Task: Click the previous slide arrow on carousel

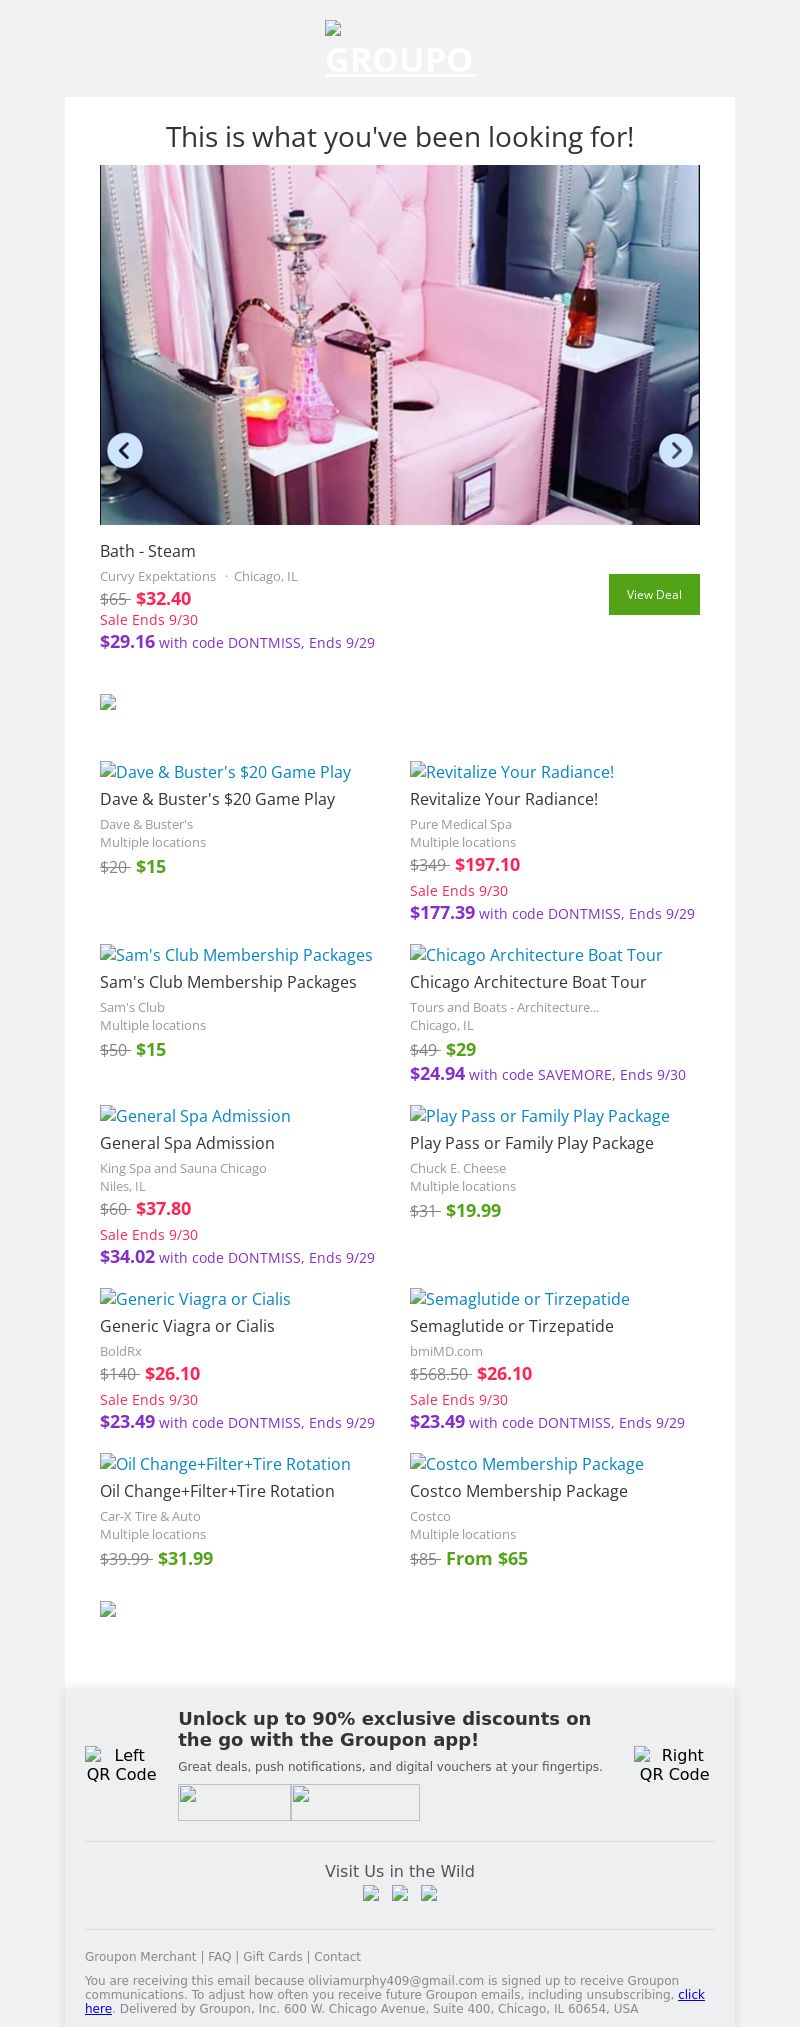Action: (x=125, y=451)
